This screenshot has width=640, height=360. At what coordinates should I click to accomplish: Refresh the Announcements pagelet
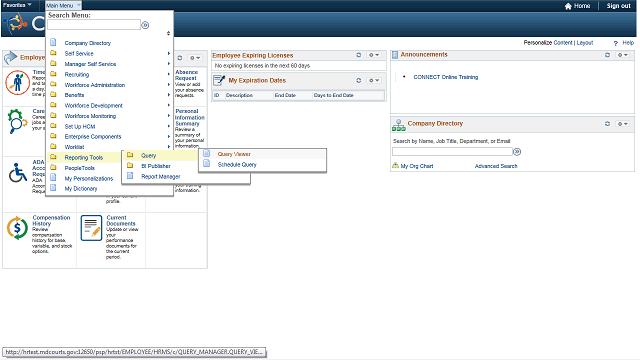pos(607,55)
